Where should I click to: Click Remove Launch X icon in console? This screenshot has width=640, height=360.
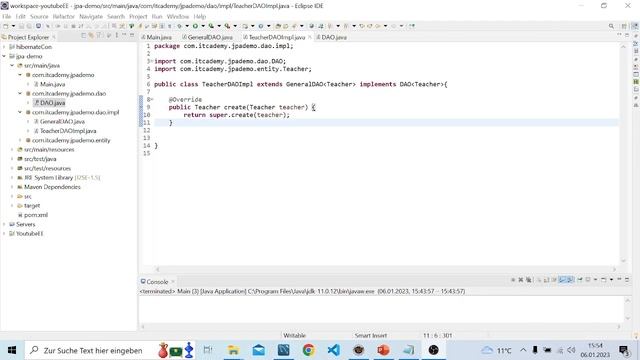coord(520,280)
